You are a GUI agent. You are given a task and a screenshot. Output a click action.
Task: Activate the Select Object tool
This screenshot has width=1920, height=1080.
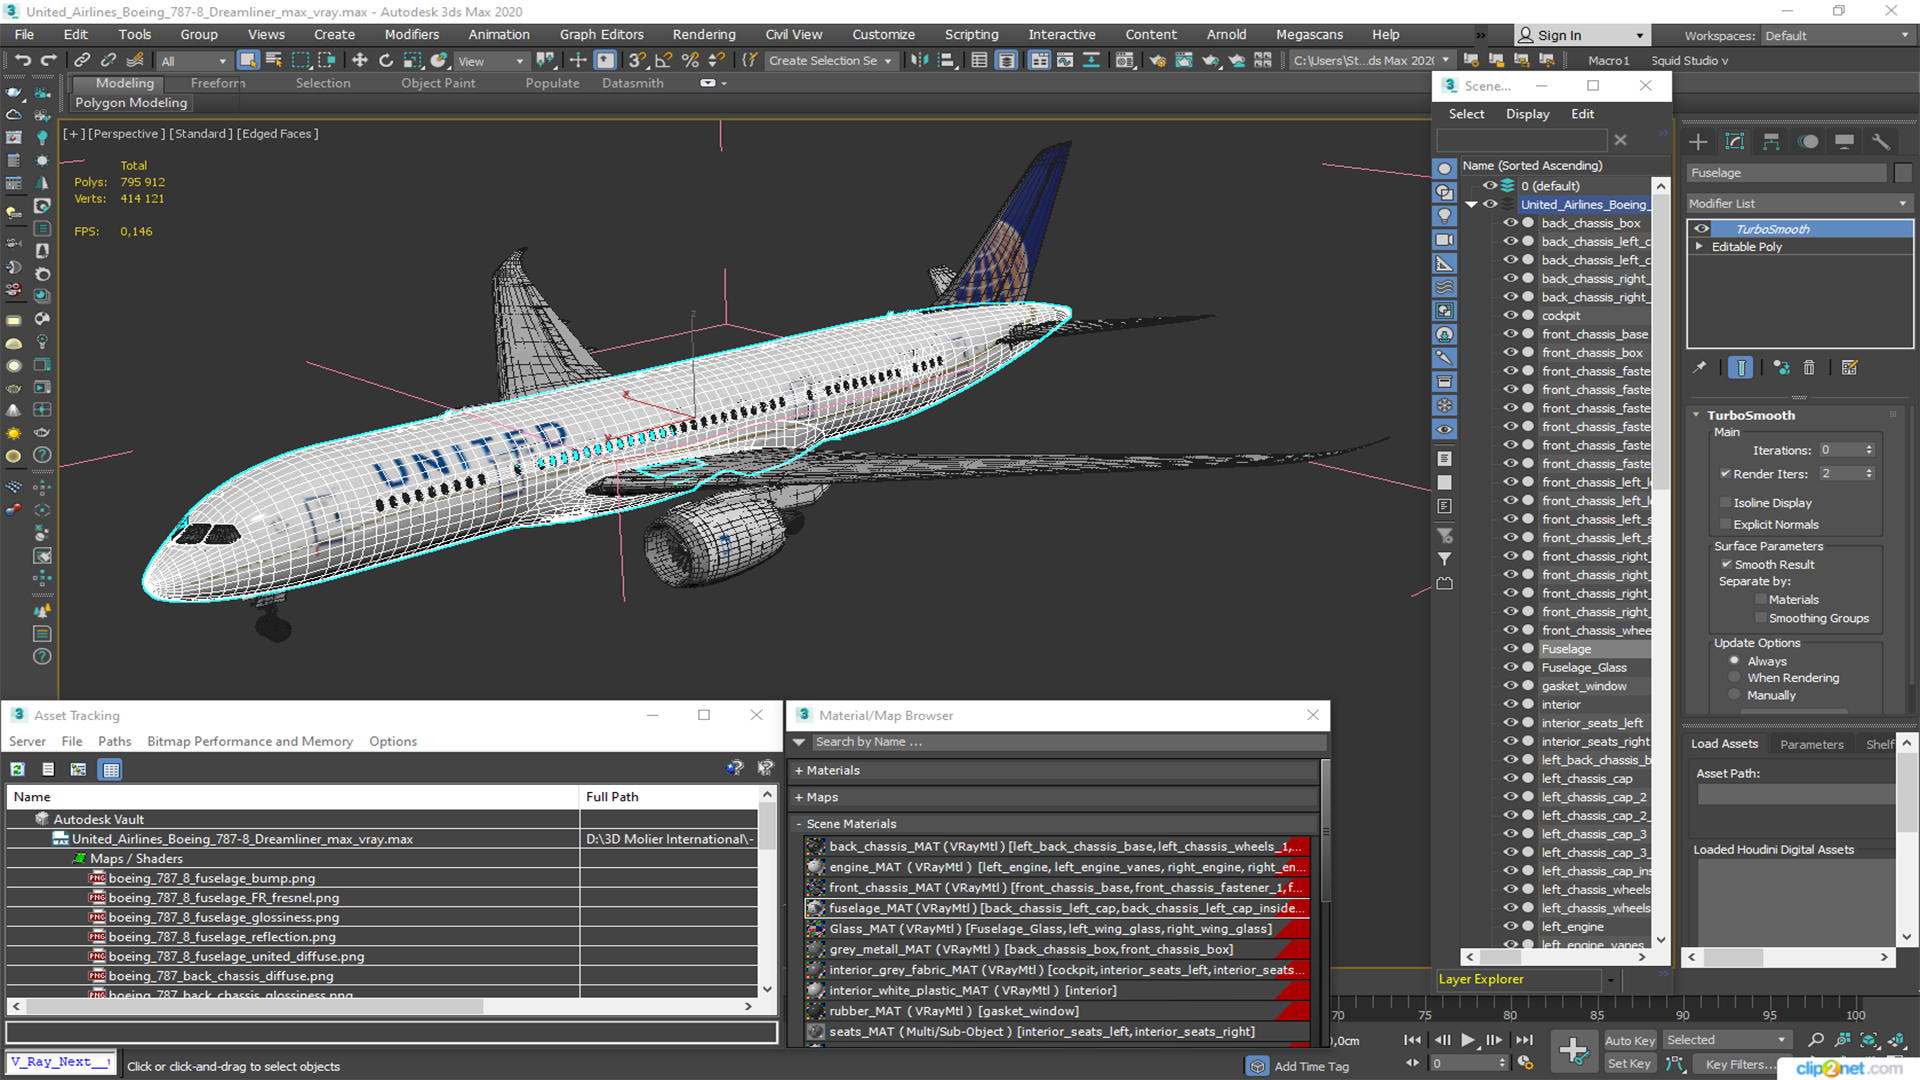[248, 60]
